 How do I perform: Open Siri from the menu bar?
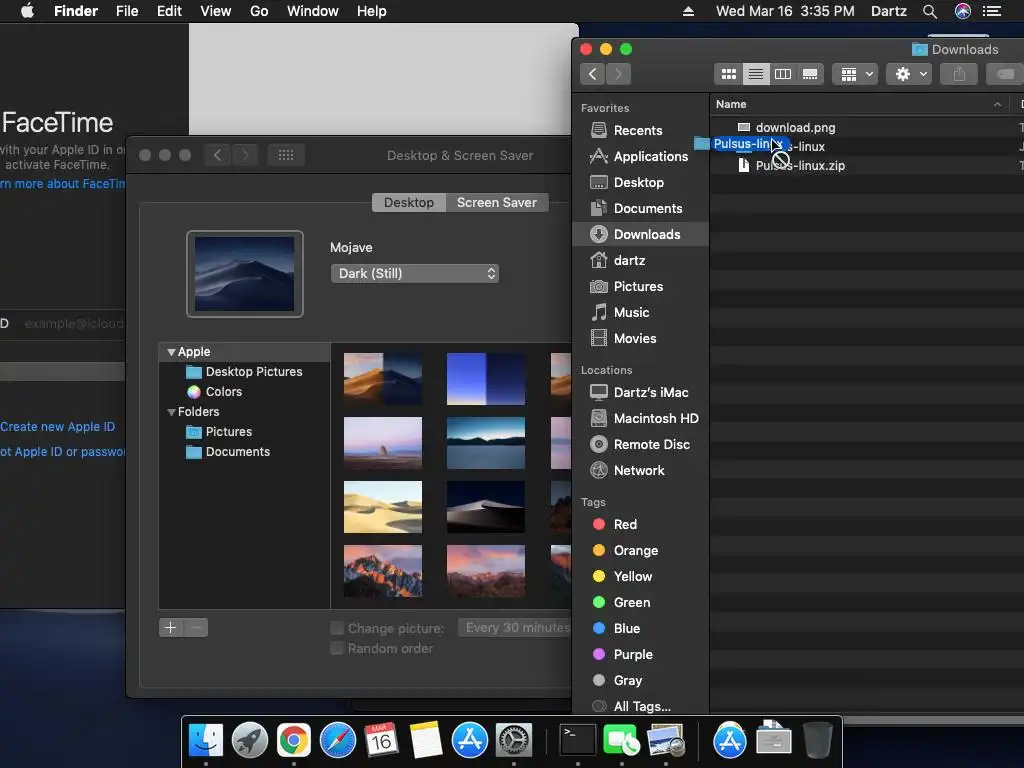click(963, 11)
